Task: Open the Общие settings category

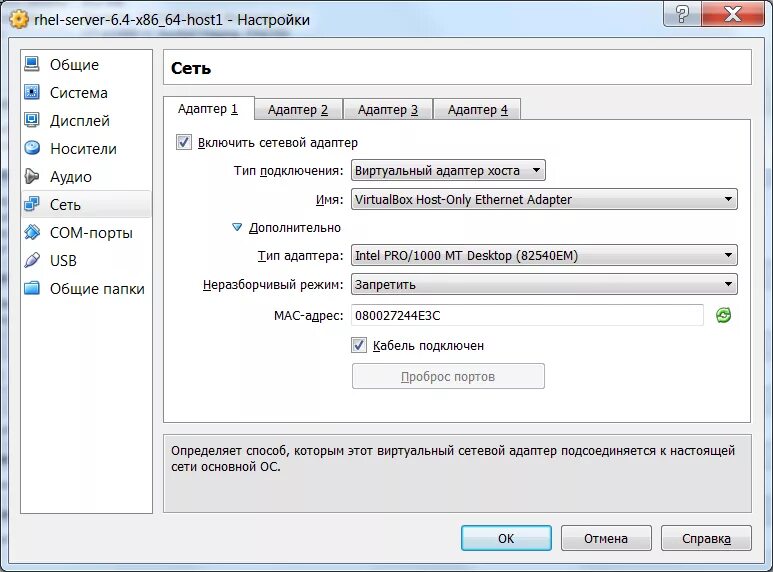Action: point(86,64)
